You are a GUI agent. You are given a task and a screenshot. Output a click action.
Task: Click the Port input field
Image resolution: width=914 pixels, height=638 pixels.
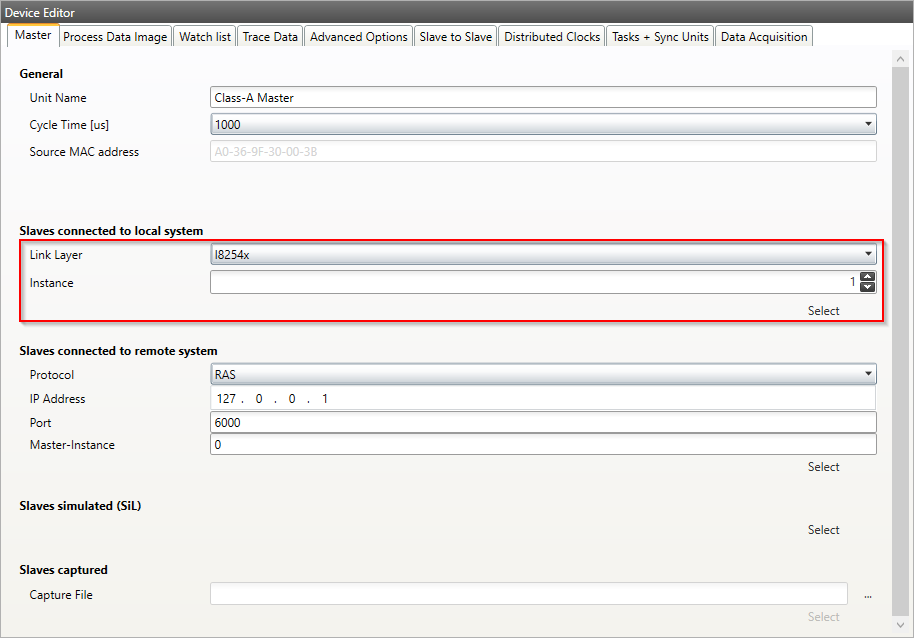pyautogui.click(x=543, y=422)
